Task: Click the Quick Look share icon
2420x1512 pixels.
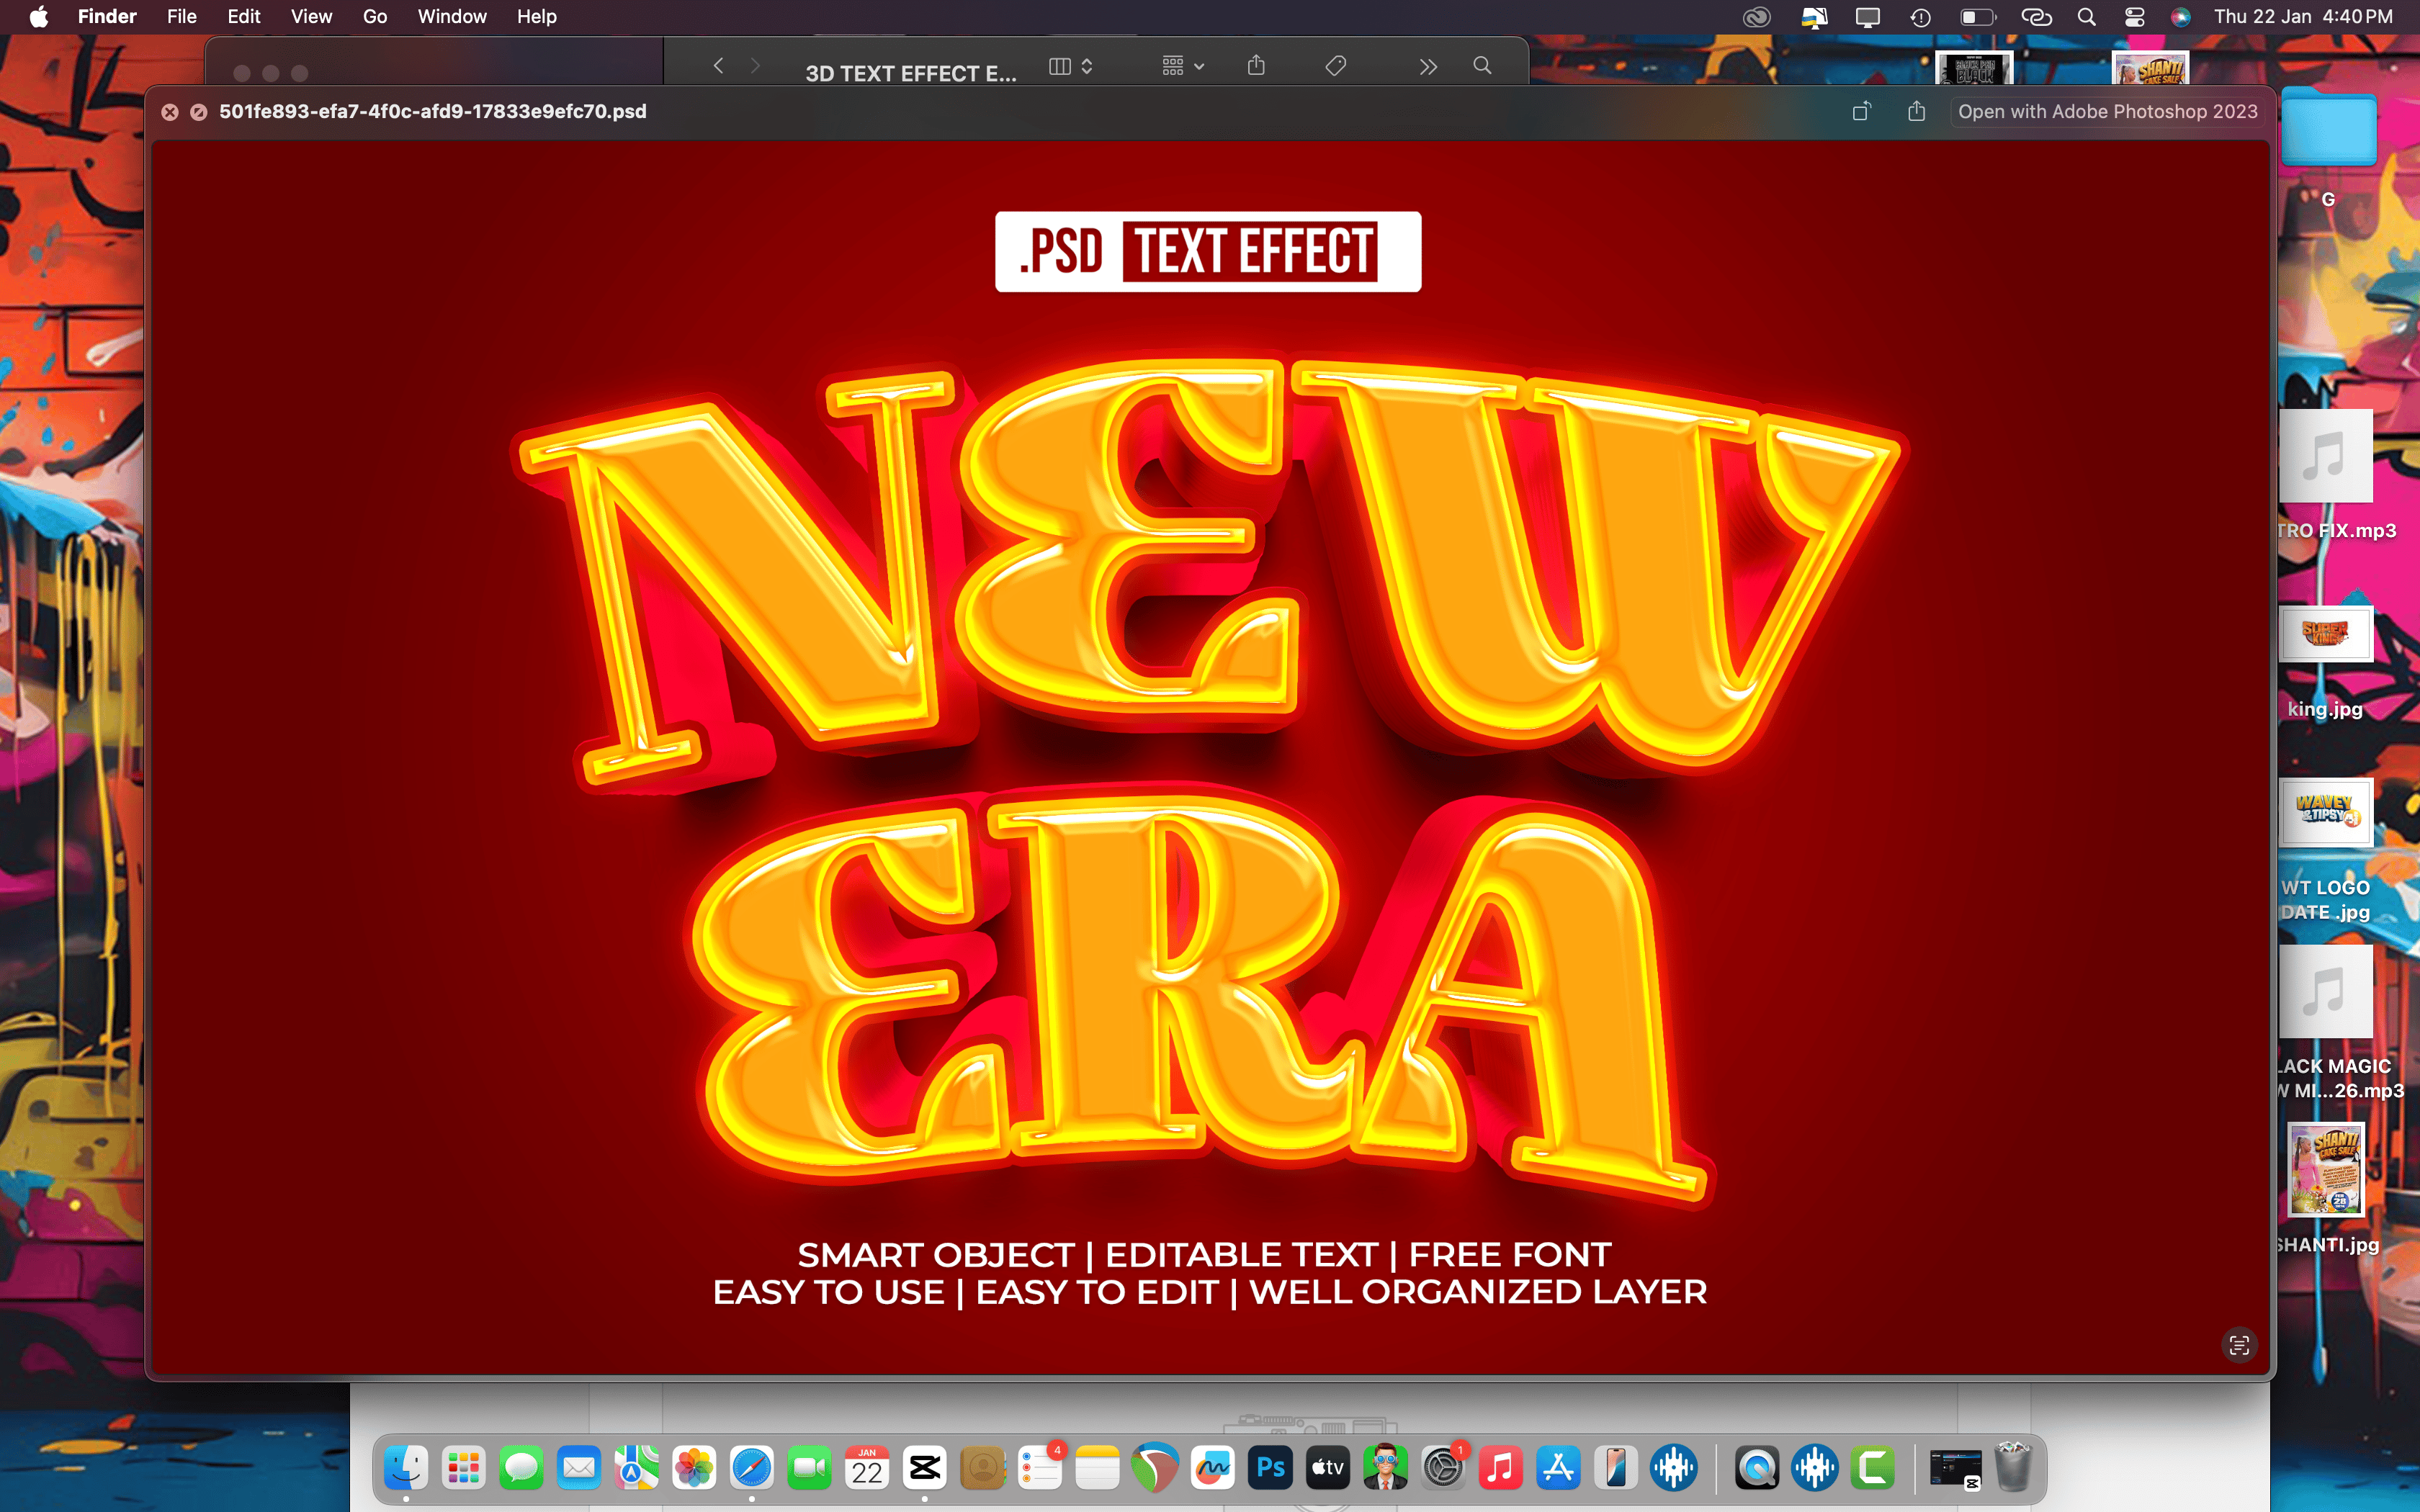Action: pos(1916,111)
